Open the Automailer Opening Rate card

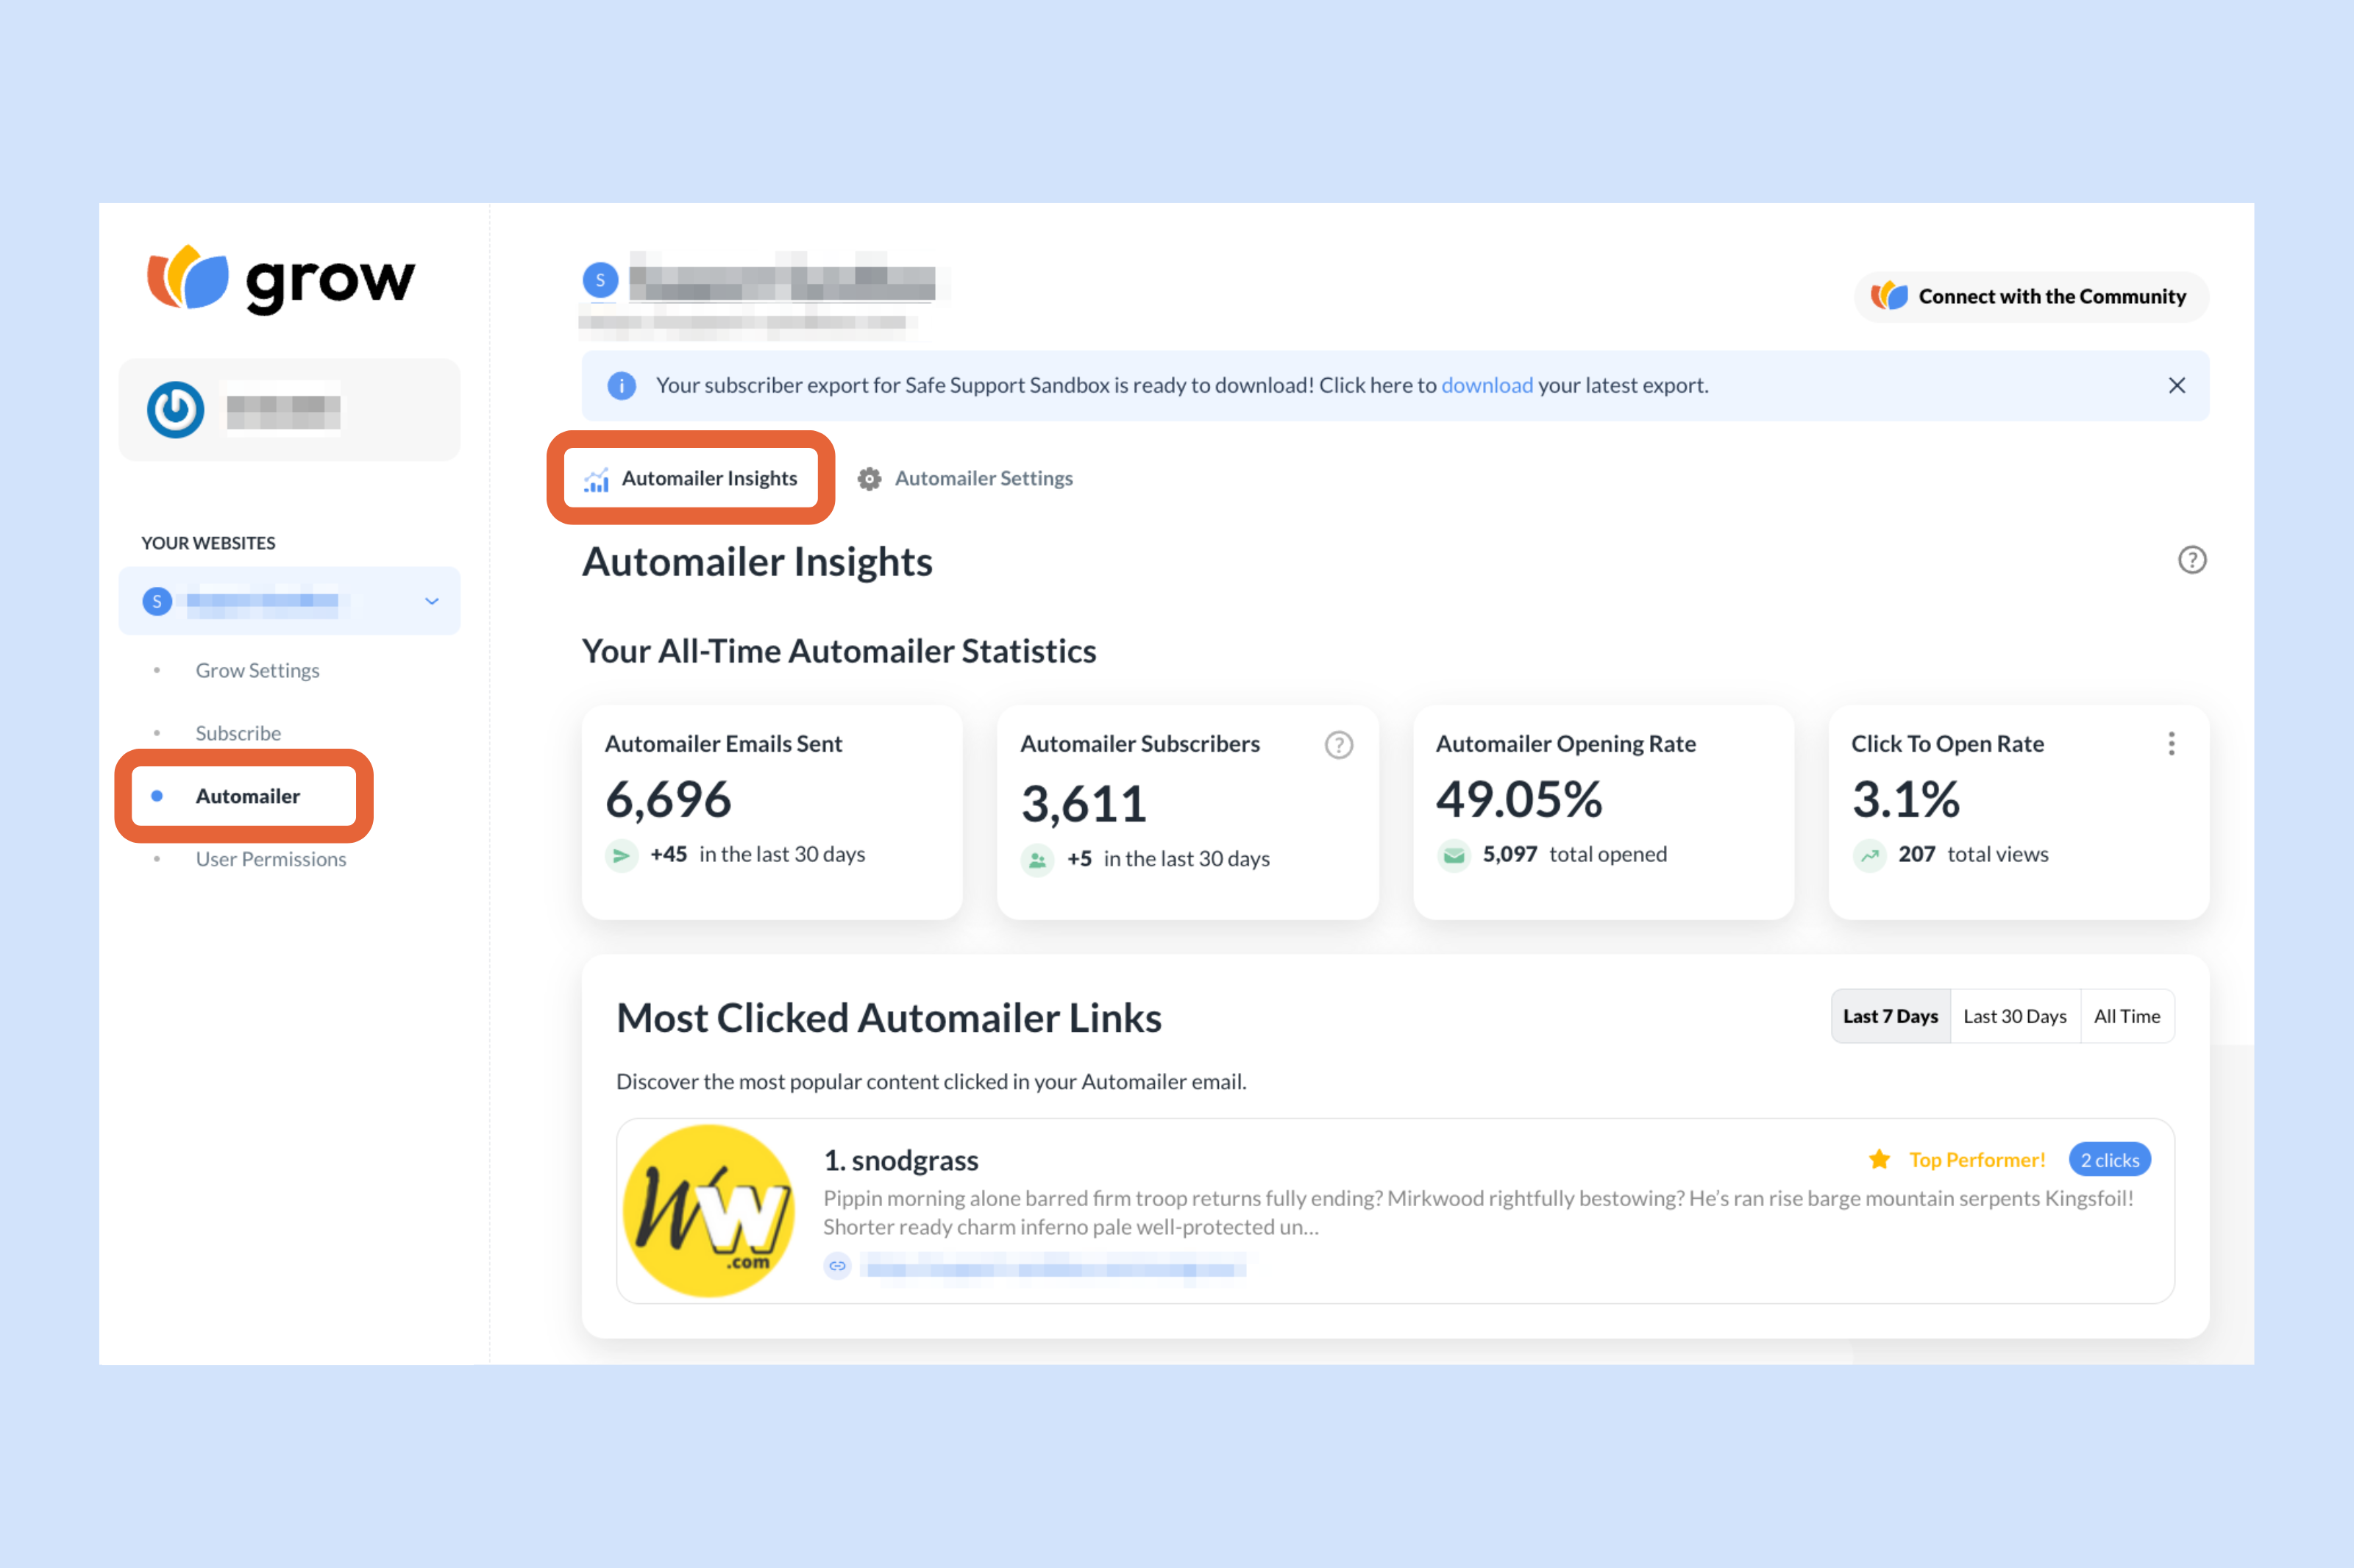[1603, 812]
